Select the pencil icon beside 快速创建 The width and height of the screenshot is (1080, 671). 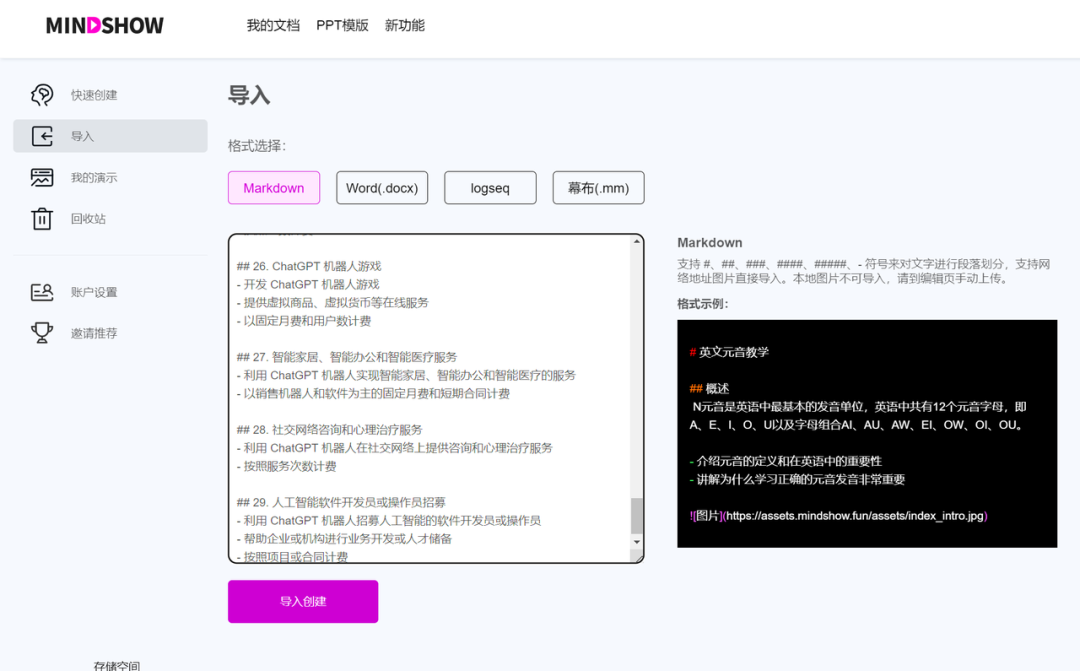pyautogui.click(x=41, y=94)
